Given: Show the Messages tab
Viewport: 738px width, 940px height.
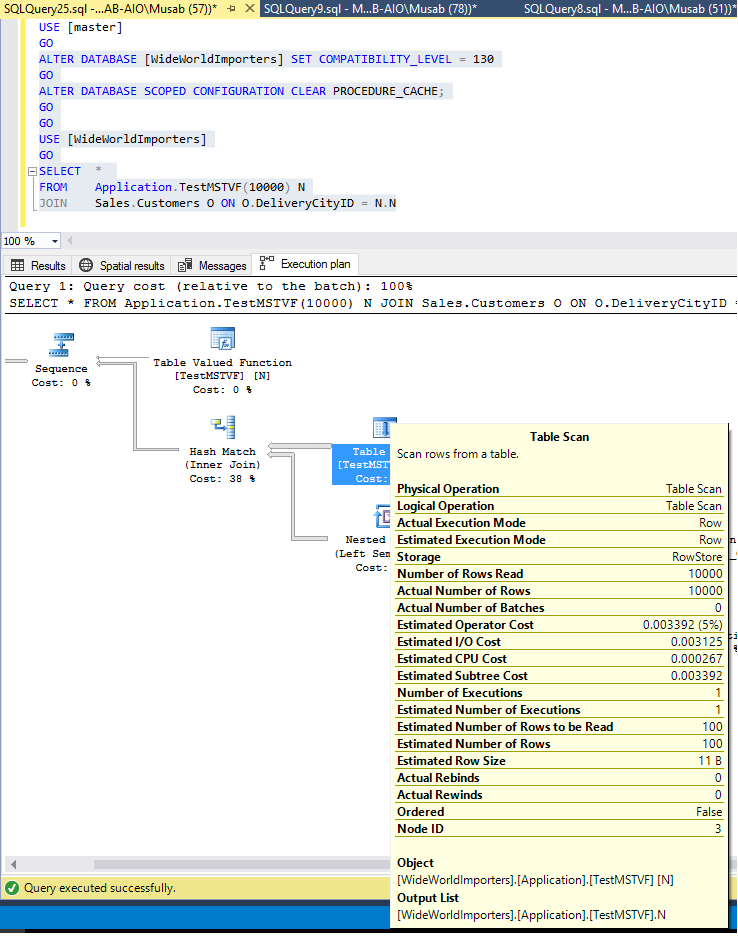Looking at the screenshot, I should (x=213, y=265).
